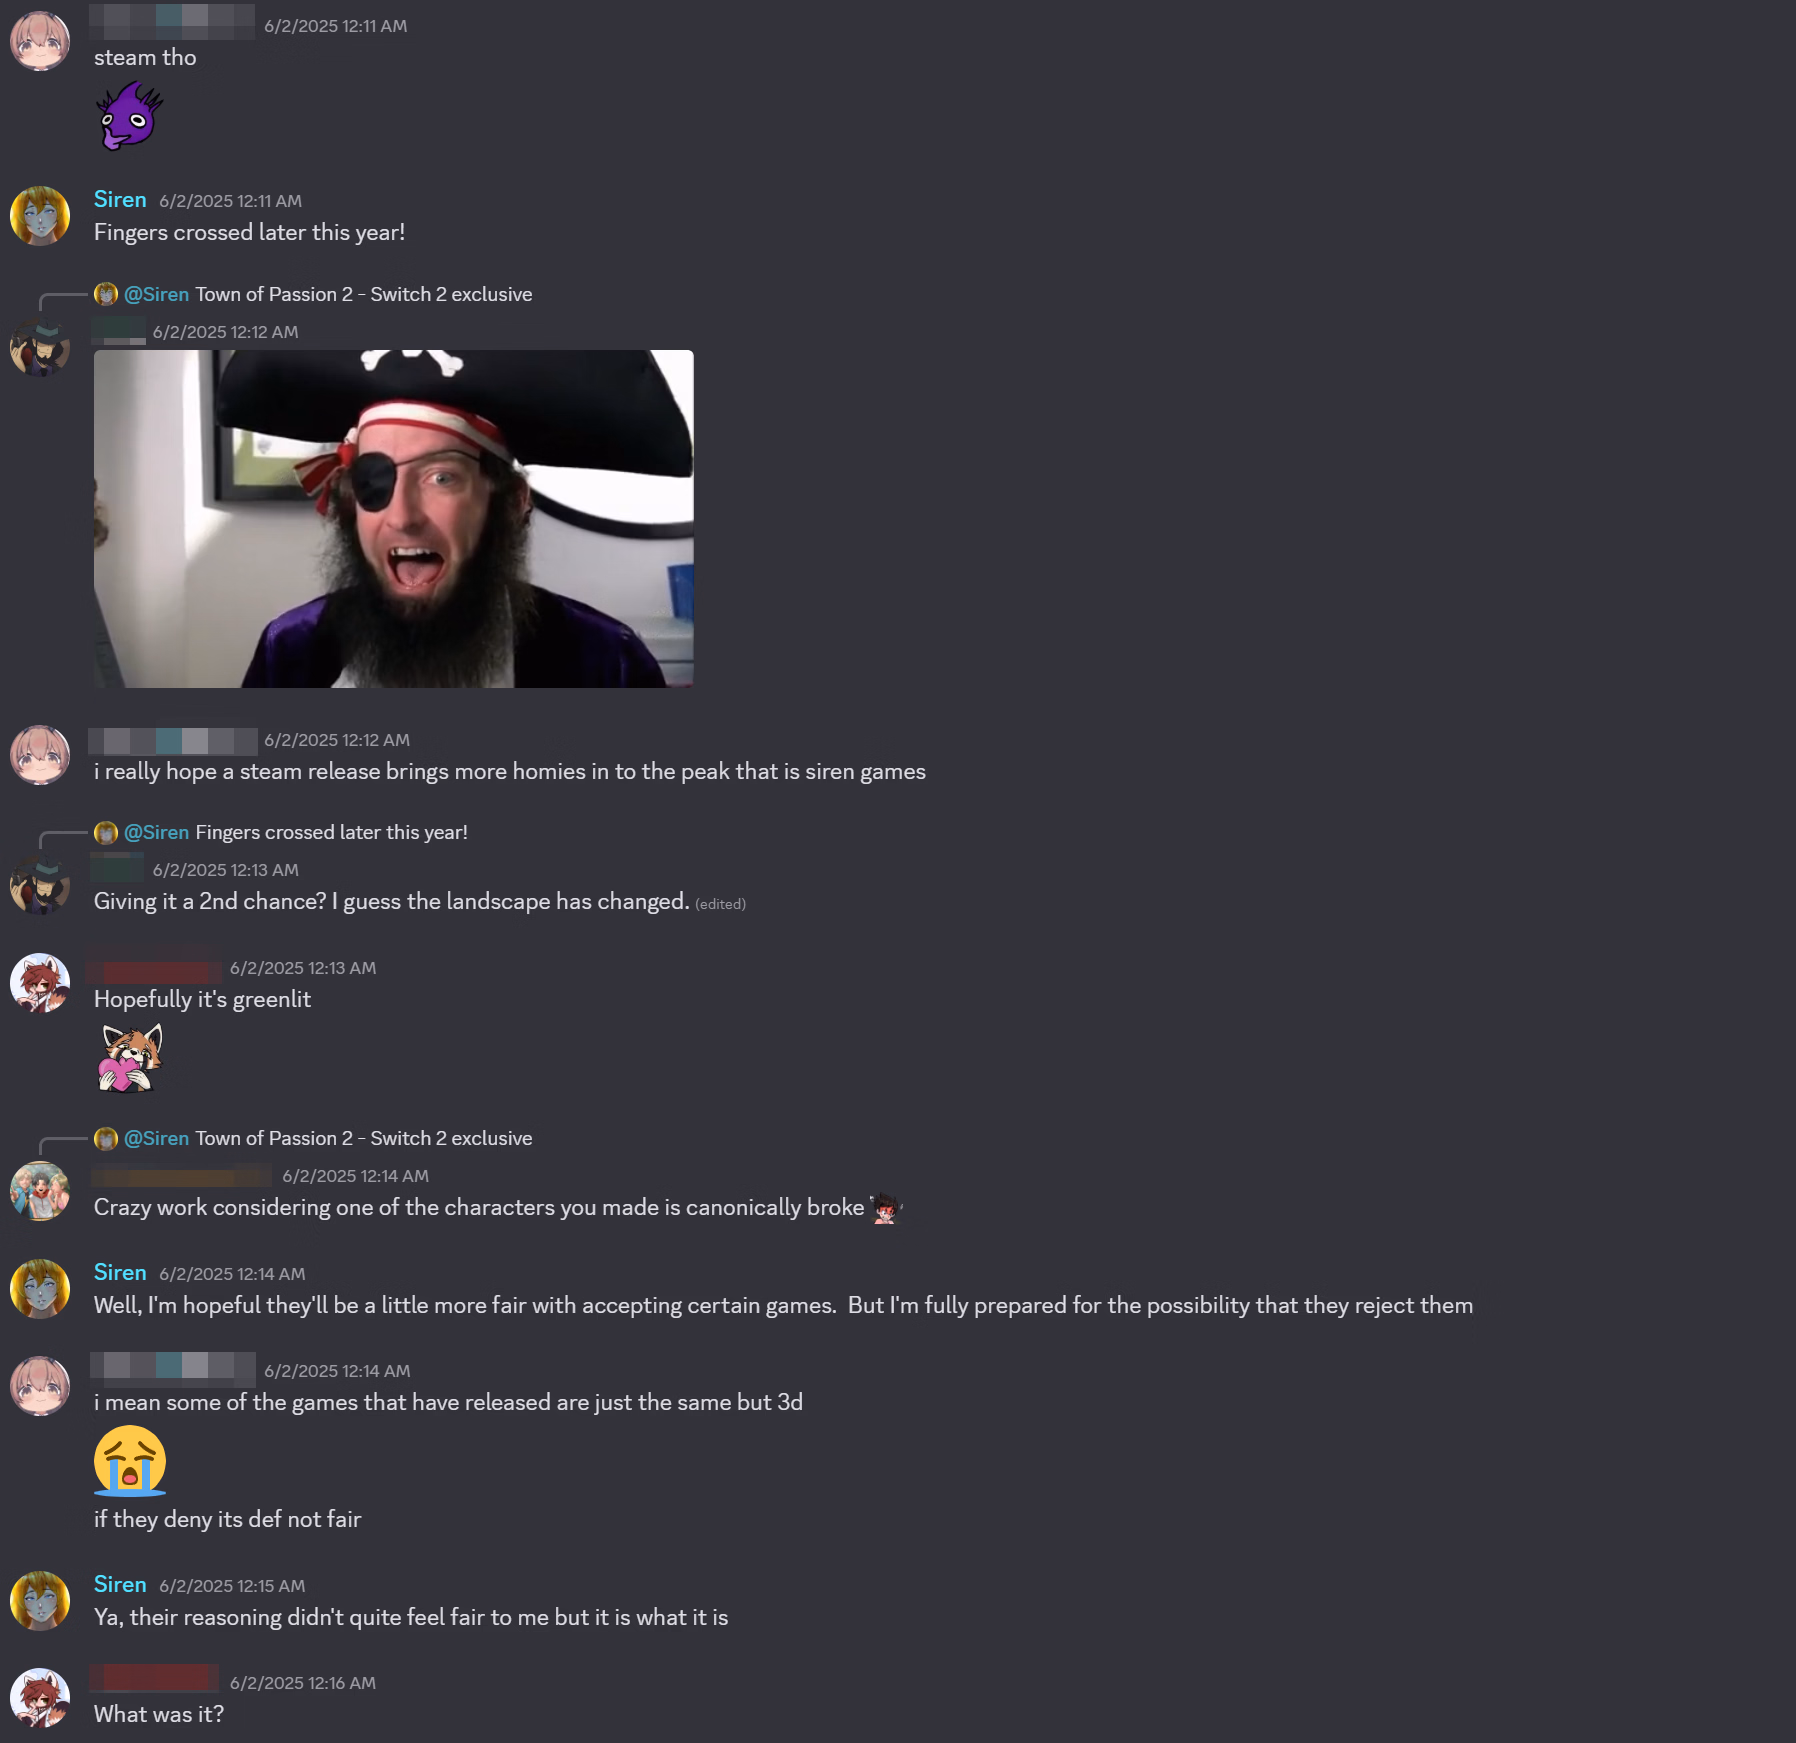The height and width of the screenshot is (1743, 1796).
Task: Click the red panda heart sticker
Action: pos(130,1058)
